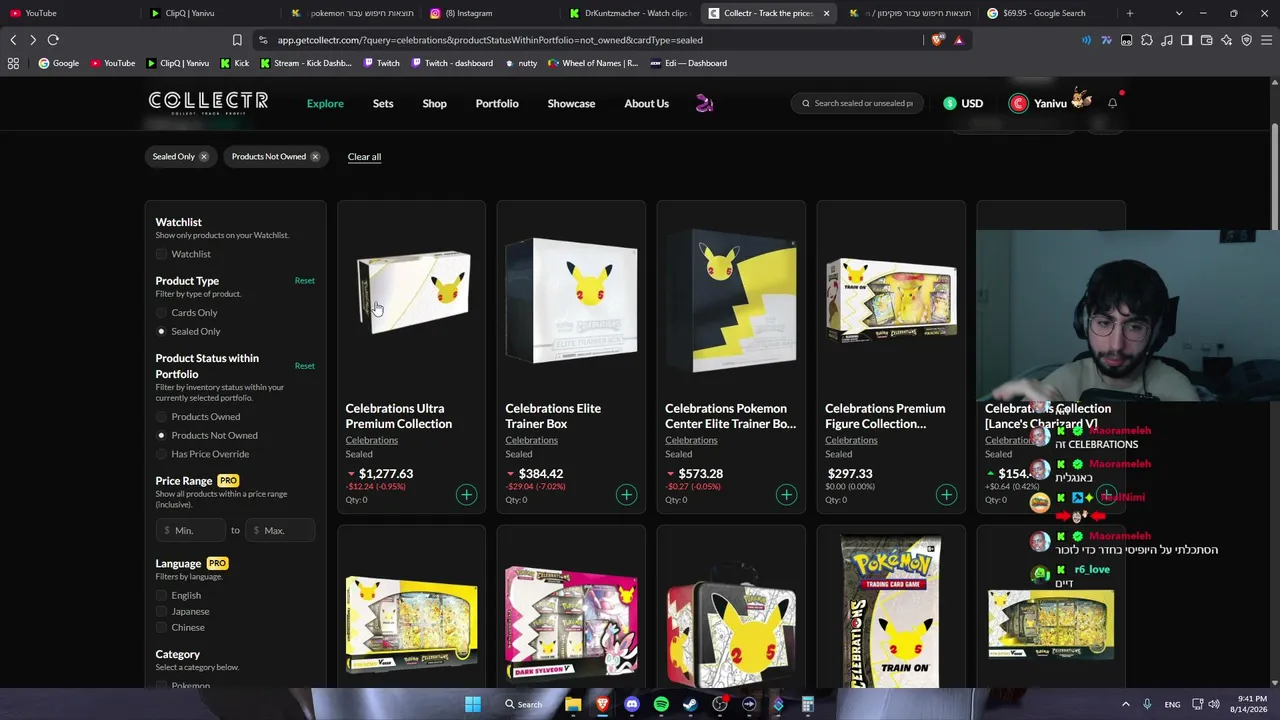Open the Shop navigation item
This screenshot has width=1280, height=720.
434,103
